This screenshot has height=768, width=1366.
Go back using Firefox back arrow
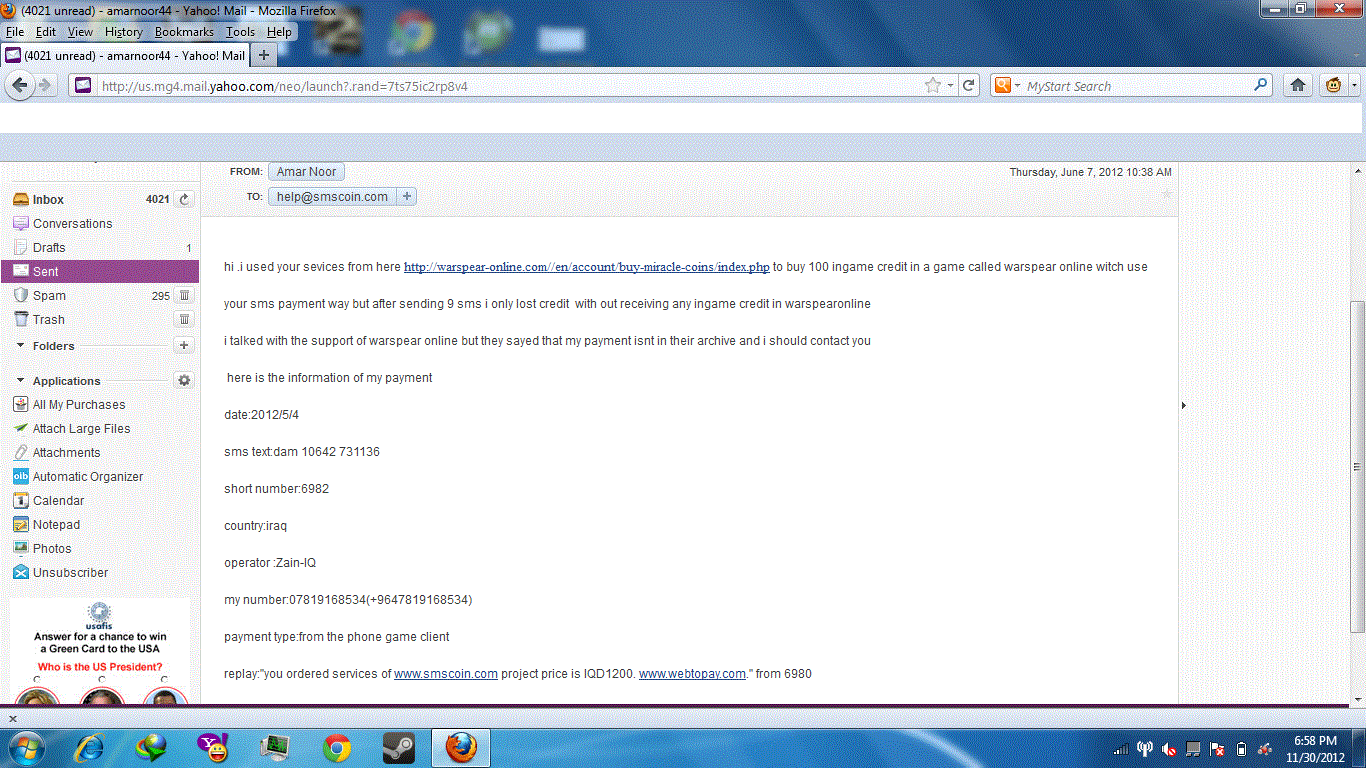pyautogui.click(x=19, y=86)
